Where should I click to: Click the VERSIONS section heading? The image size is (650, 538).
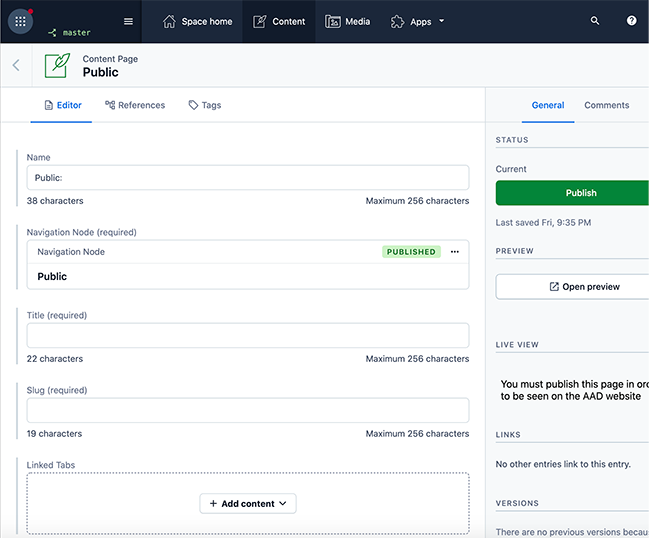[x=517, y=503]
